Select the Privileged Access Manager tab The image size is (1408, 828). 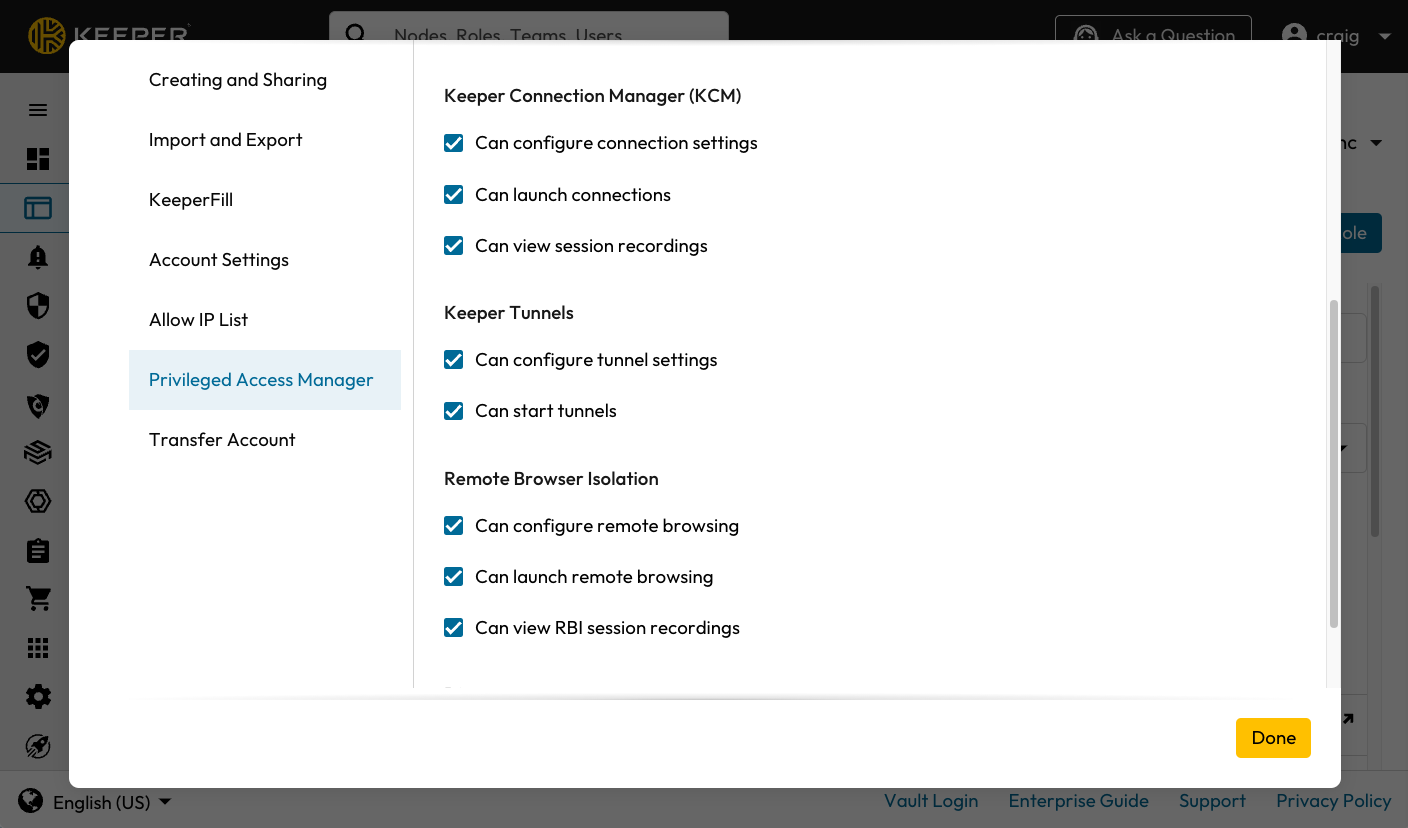pyautogui.click(x=261, y=380)
